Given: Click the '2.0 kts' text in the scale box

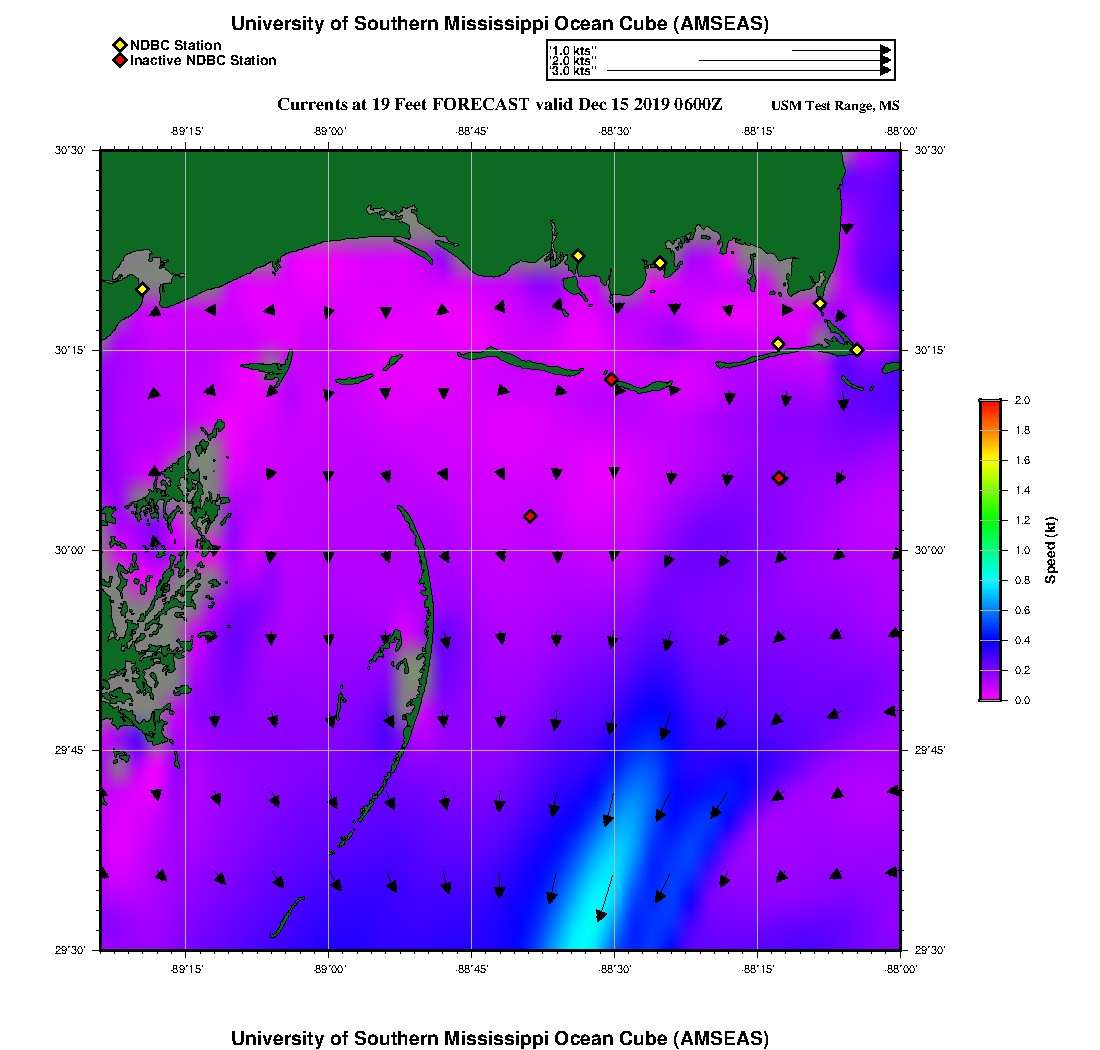Looking at the screenshot, I should coord(572,61).
